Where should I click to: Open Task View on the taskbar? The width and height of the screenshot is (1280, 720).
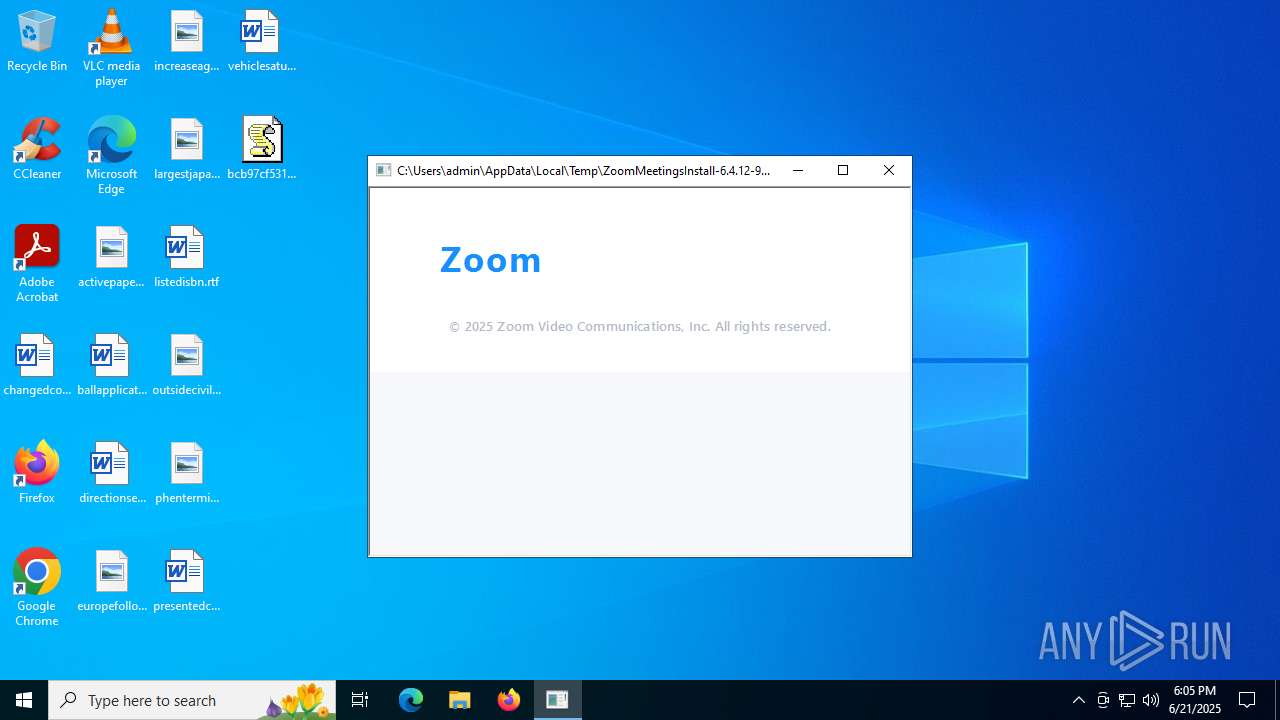pos(360,700)
